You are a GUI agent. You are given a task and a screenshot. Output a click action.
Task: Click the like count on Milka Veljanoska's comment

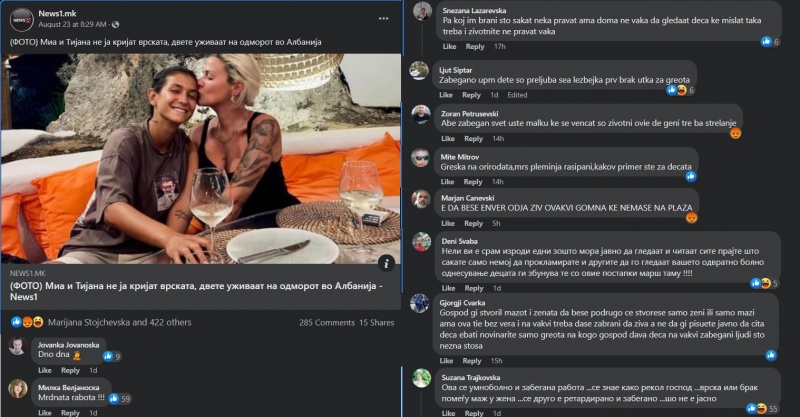(x=120, y=399)
